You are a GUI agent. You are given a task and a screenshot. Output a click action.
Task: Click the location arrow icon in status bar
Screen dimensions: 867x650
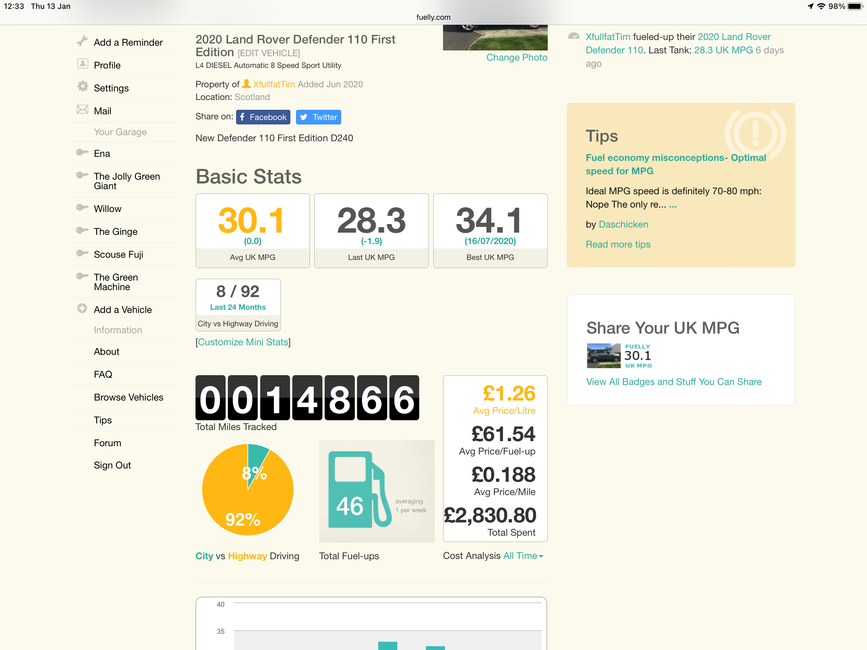pos(811,6)
